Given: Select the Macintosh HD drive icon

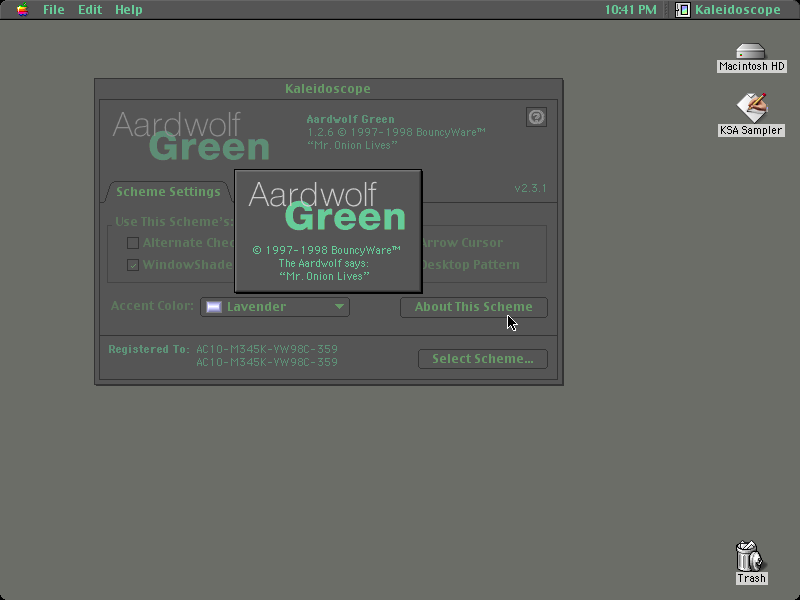Looking at the screenshot, I should (751, 52).
